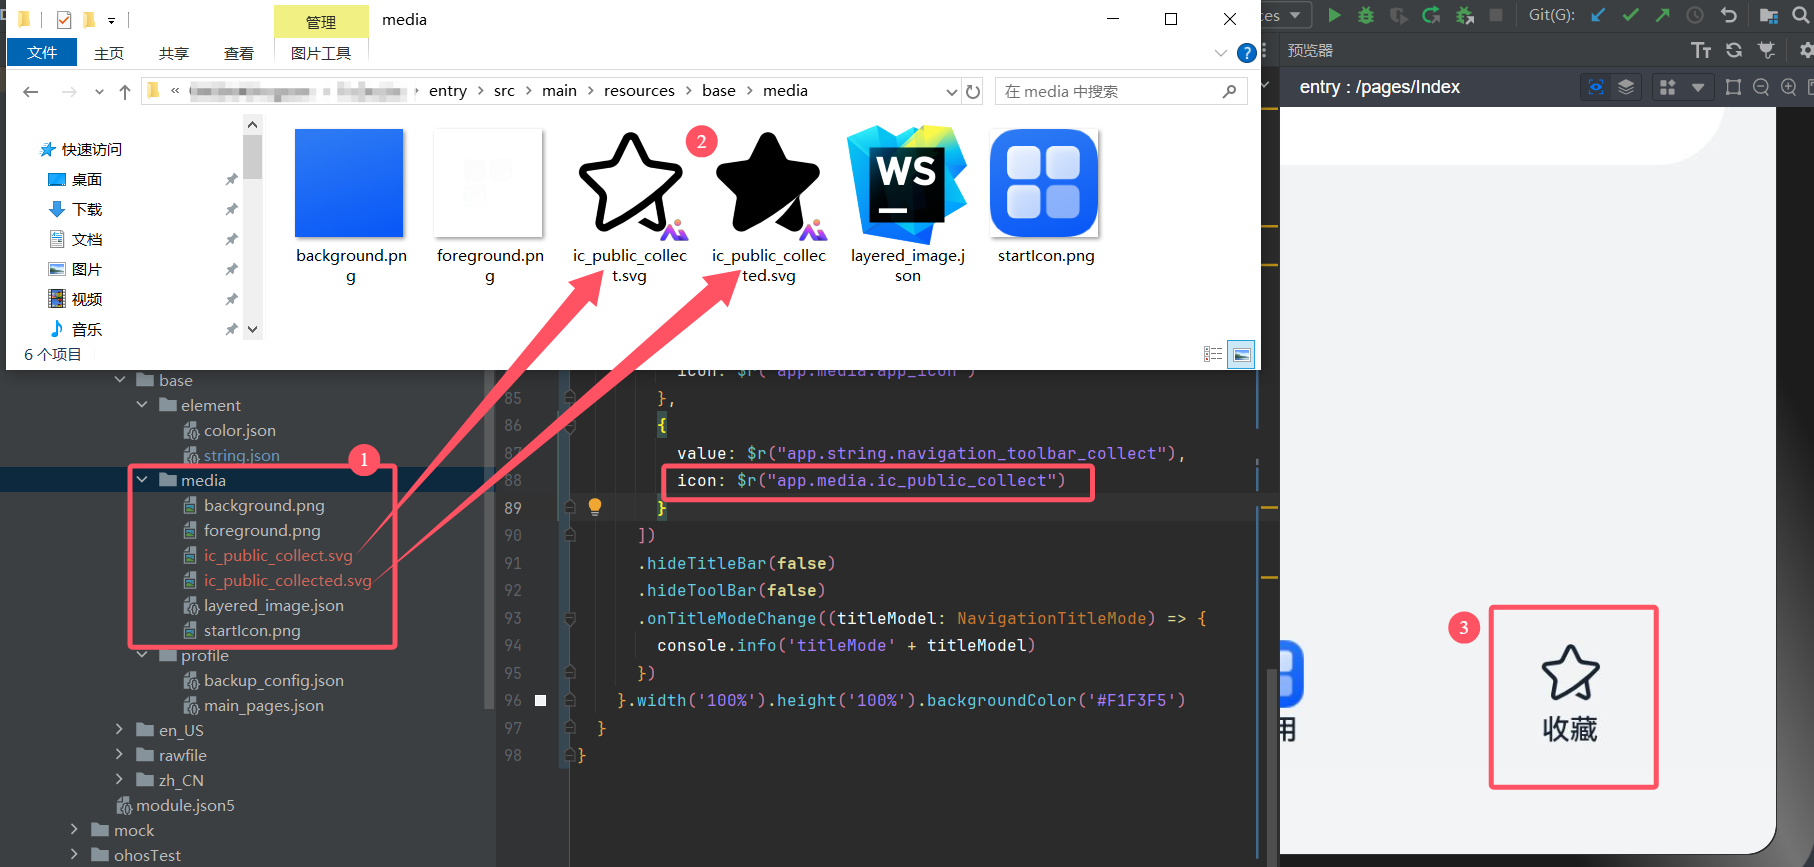Image resolution: width=1814 pixels, height=867 pixels.
Task: Open the dropdown arrow beside the device grid icon
Action: (1697, 88)
